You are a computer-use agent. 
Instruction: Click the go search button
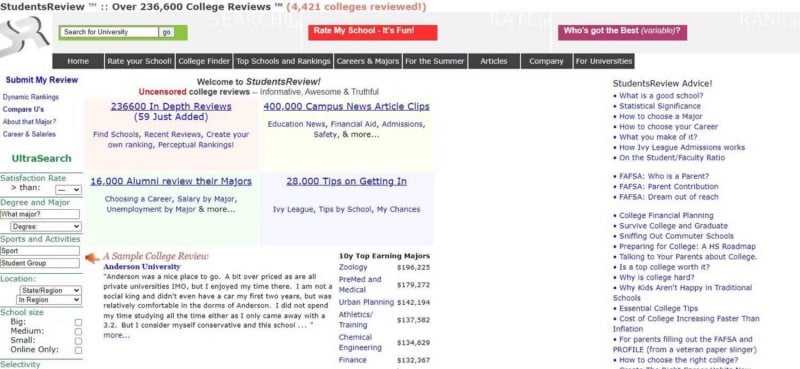pyautogui.click(x=166, y=32)
